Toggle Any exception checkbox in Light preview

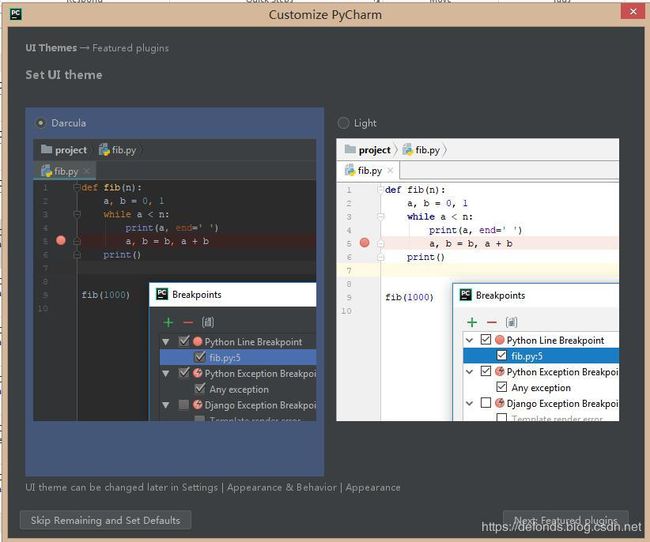[502, 387]
